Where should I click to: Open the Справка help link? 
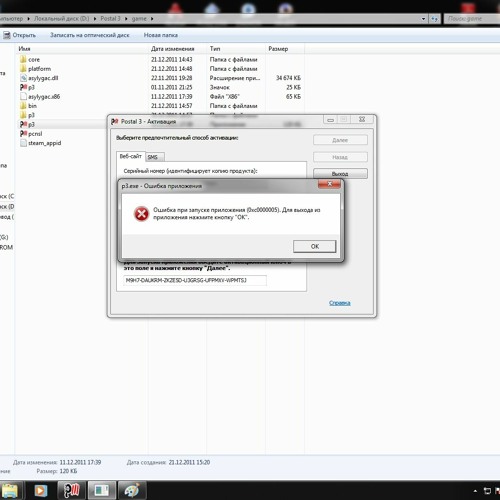340,303
